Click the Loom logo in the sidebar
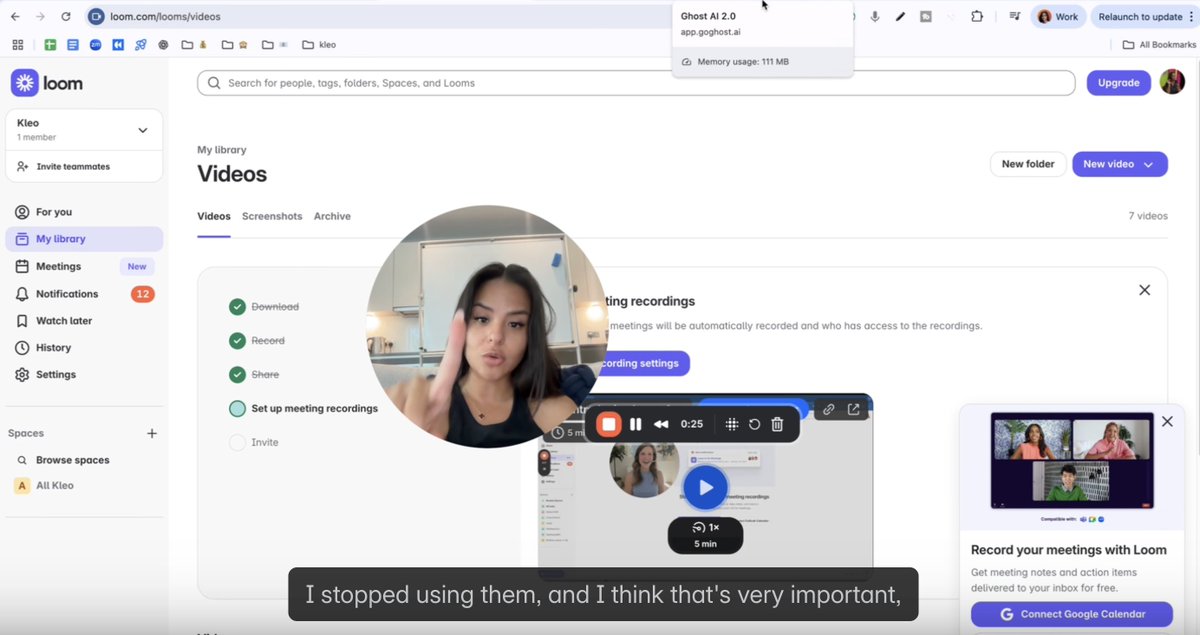The width and height of the screenshot is (1200, 635). coord(47,83)
